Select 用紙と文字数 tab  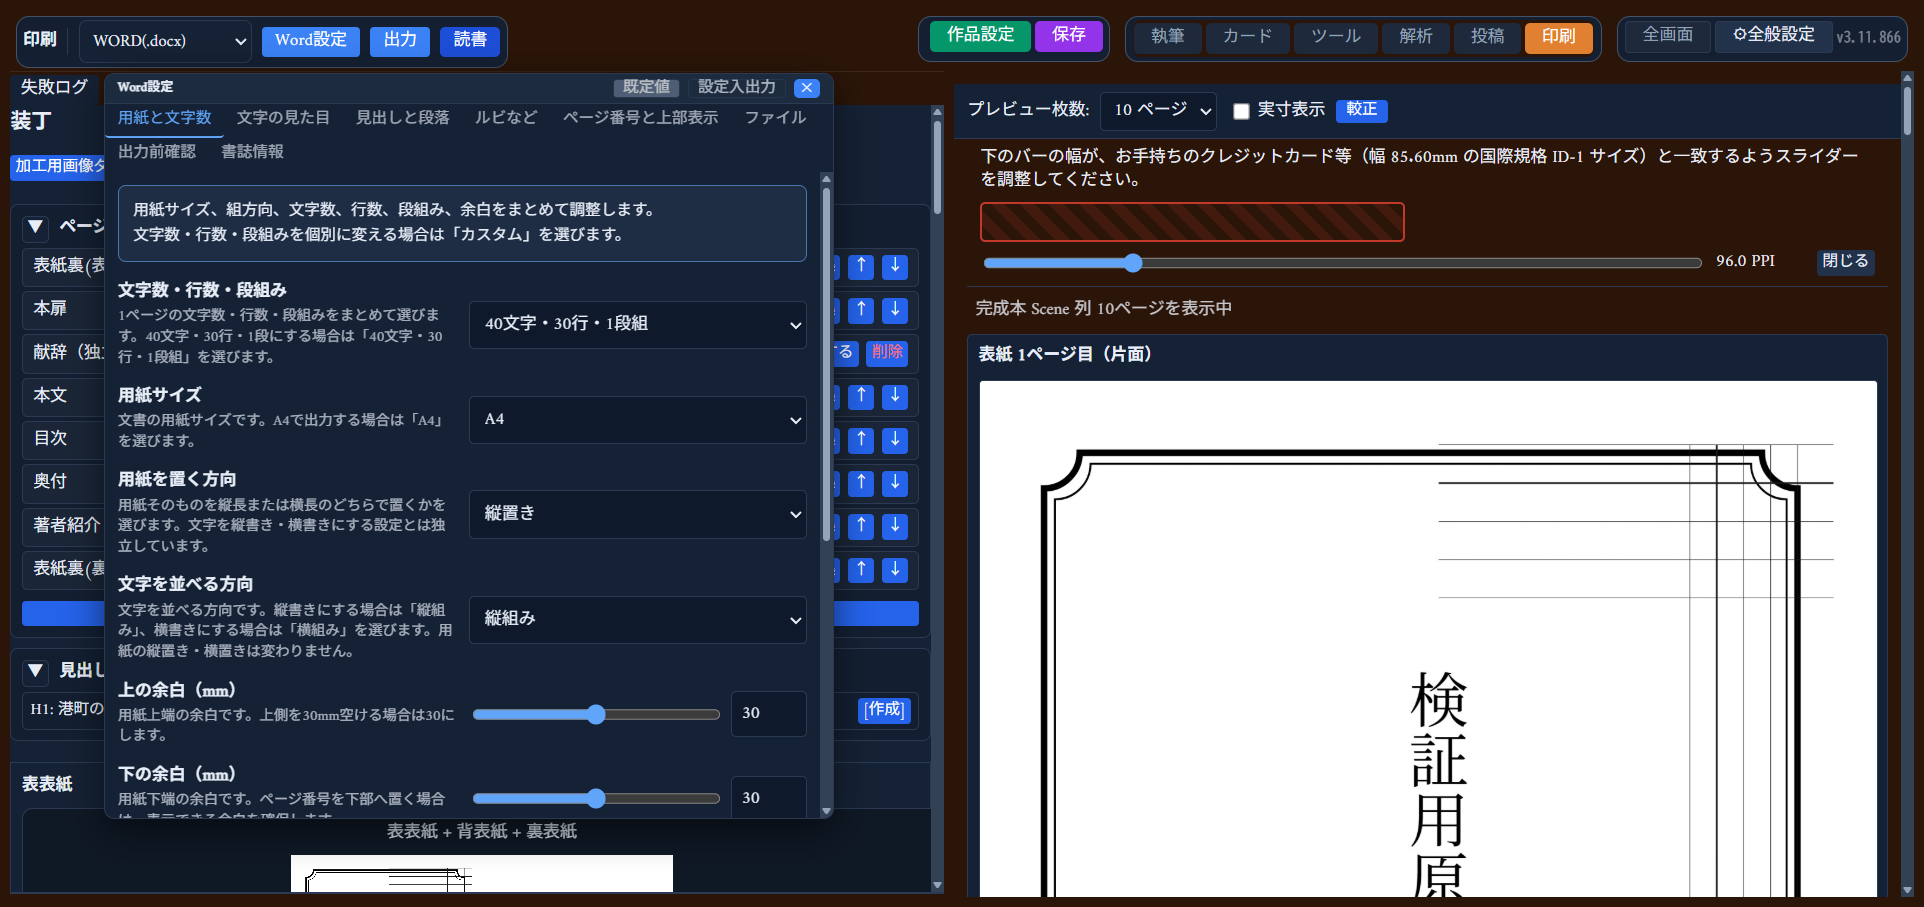pos(165,118)
